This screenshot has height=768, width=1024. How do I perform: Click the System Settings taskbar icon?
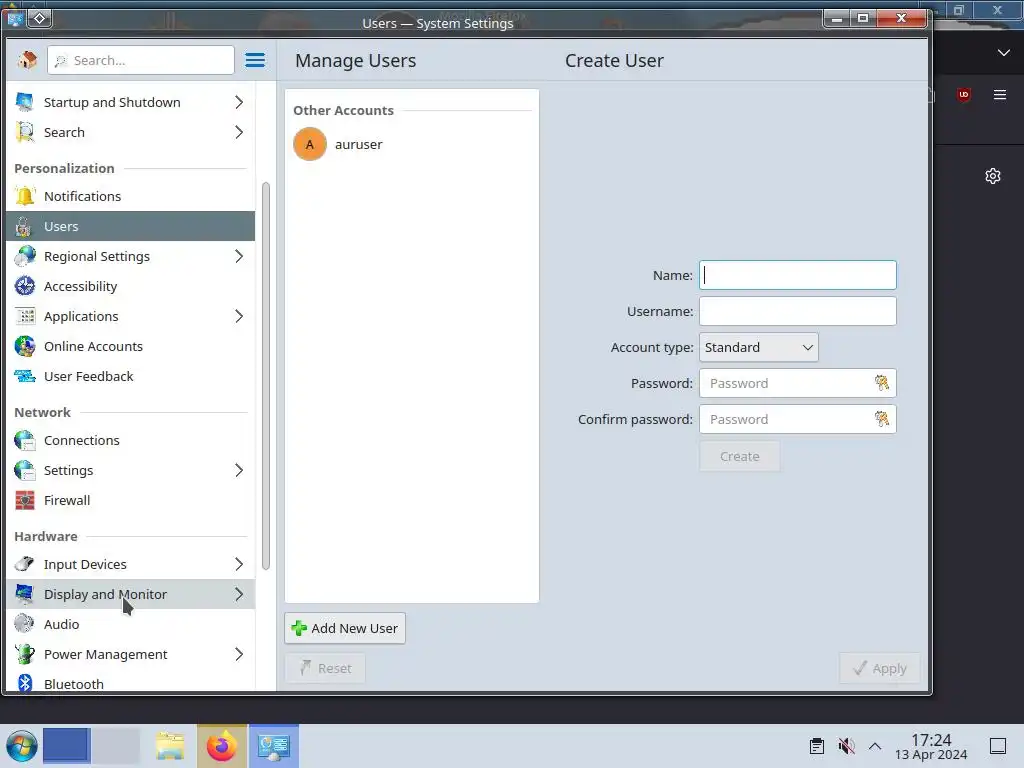pos(274,746)
